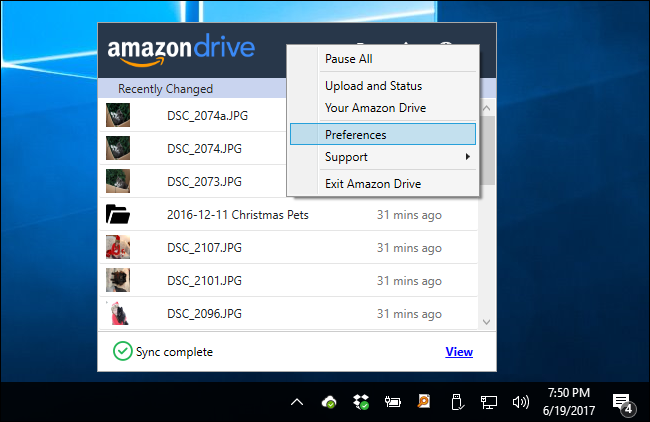Click the folder icon for Christmas Pets

(118, 214)
